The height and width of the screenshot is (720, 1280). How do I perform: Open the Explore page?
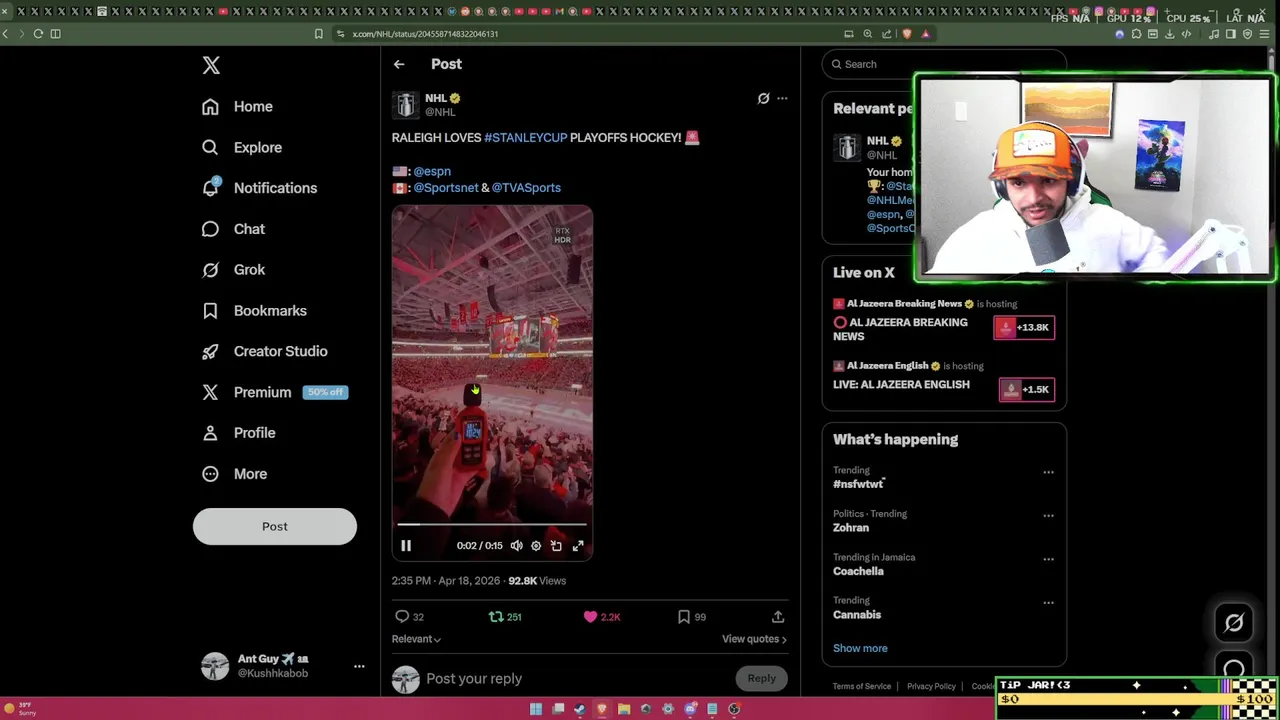pos(242,147)
